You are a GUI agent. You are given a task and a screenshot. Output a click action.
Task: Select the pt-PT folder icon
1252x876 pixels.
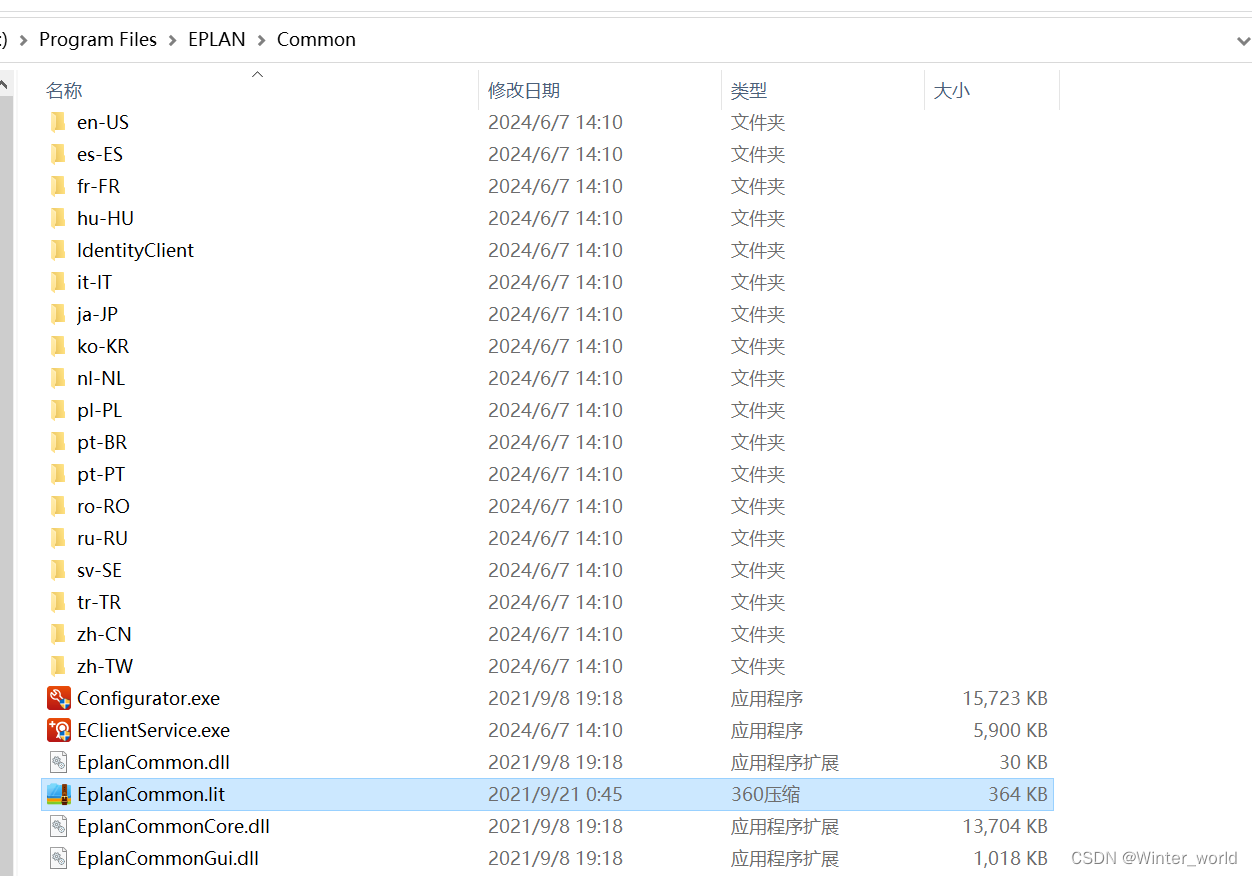[x=58, y=474]
